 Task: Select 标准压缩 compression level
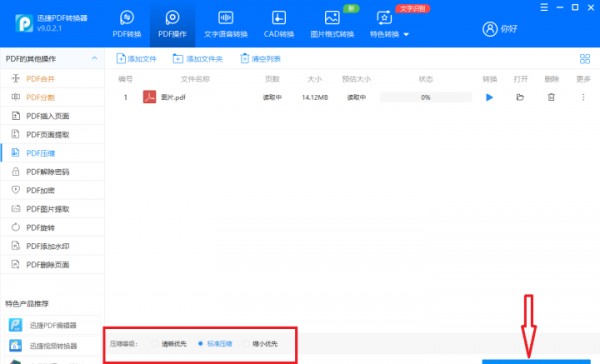215,344
